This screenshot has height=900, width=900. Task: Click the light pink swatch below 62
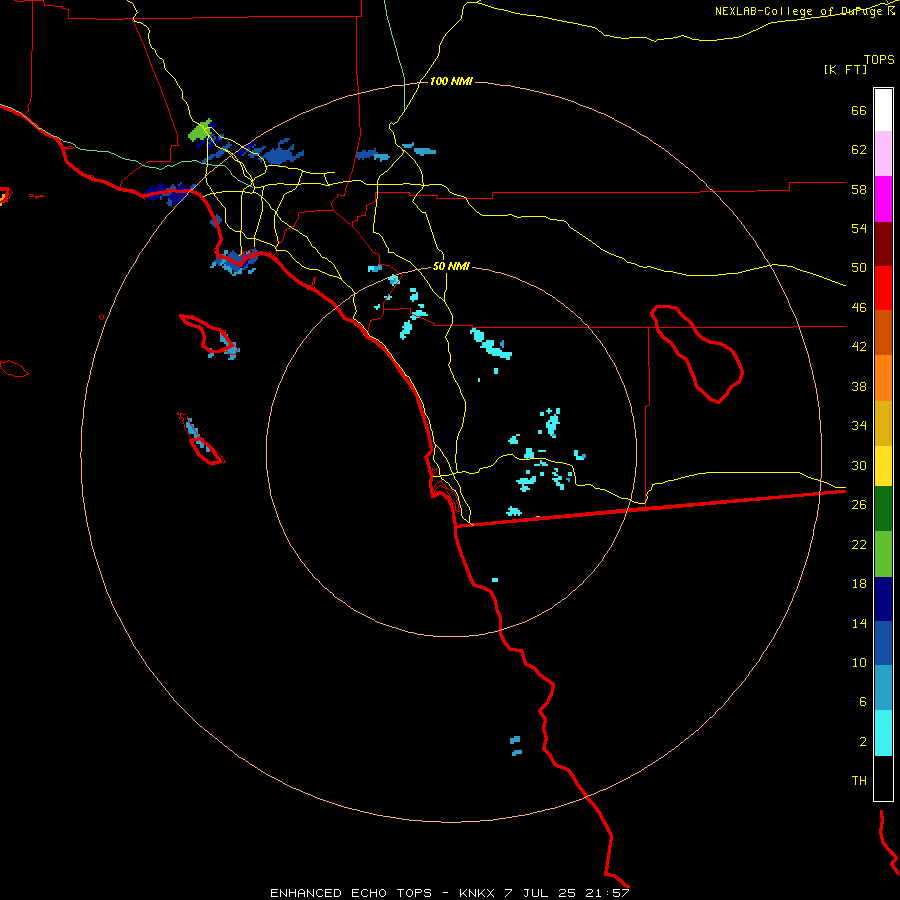coord(883,153)
